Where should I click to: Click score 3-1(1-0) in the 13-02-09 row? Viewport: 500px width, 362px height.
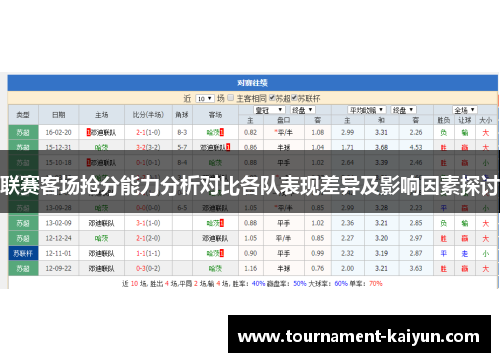pos(148,223)
